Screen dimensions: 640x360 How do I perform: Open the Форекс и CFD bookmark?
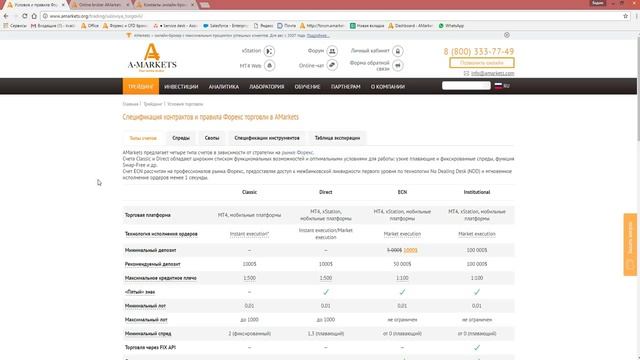(x=125, y=26)
